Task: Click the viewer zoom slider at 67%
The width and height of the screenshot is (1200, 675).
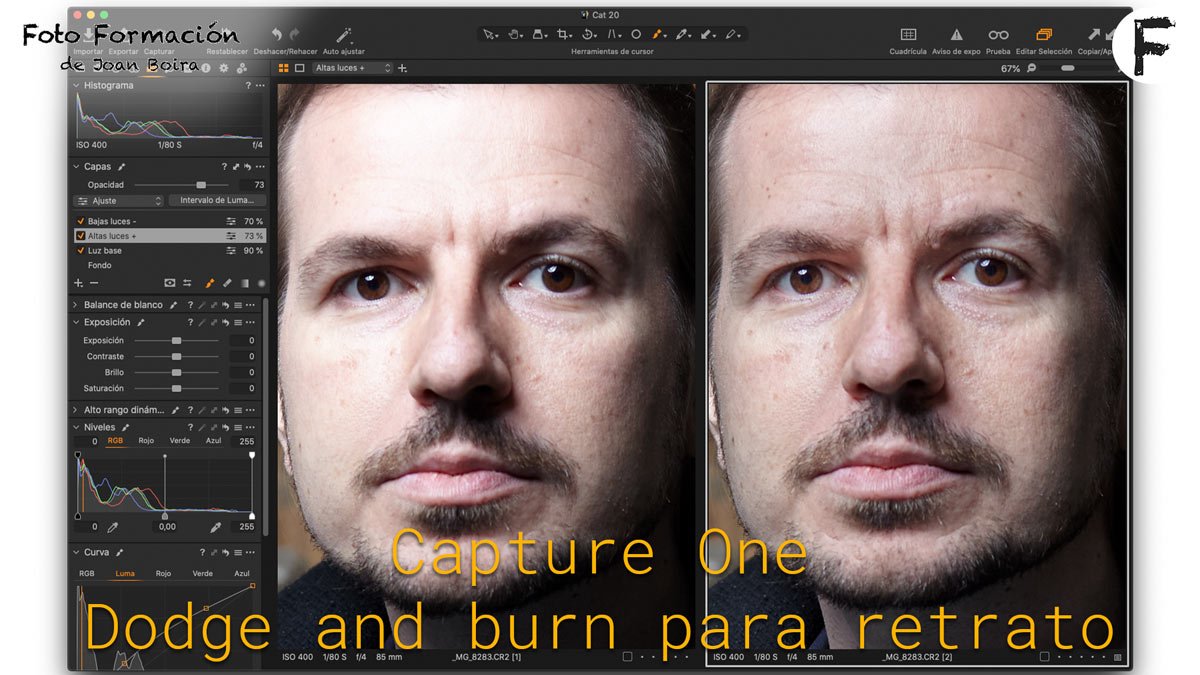Action: pos(1068,68)
